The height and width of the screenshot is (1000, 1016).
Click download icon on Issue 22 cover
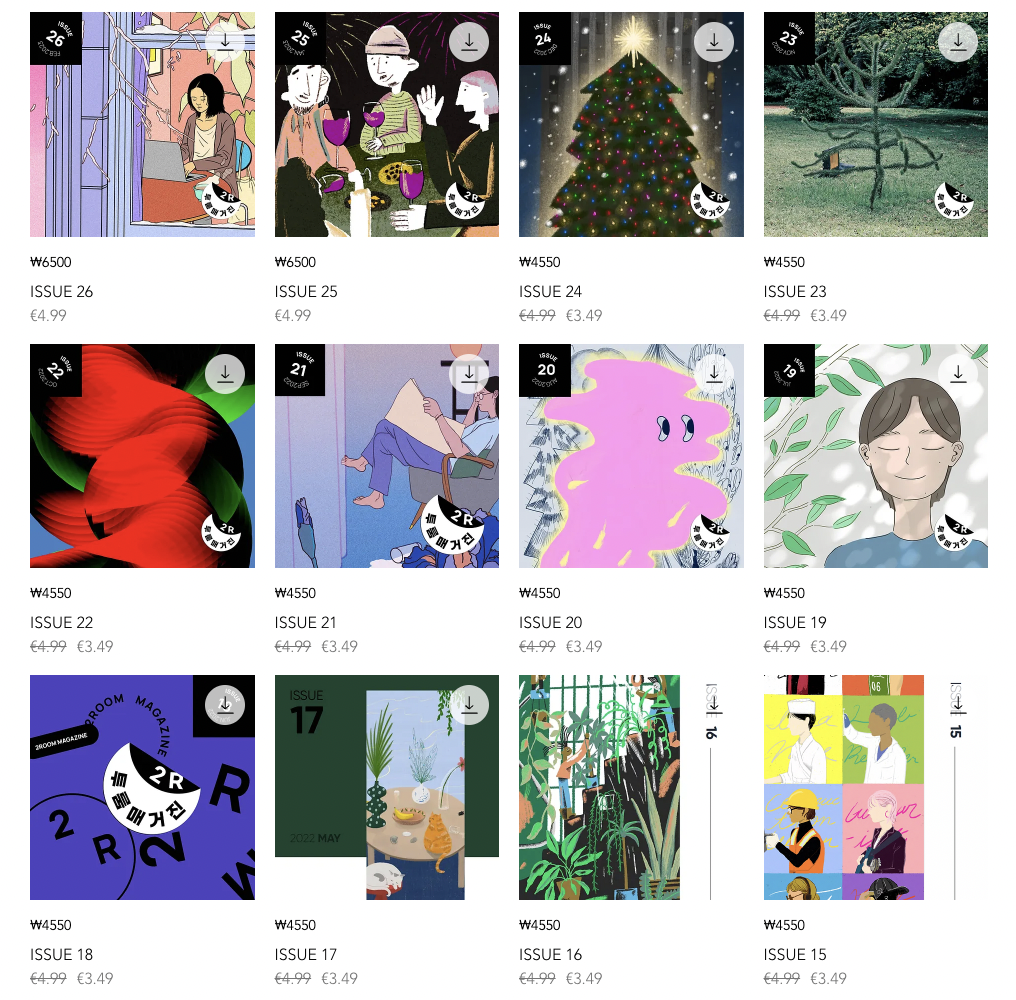pyautogui.click(x=225, y=374)
